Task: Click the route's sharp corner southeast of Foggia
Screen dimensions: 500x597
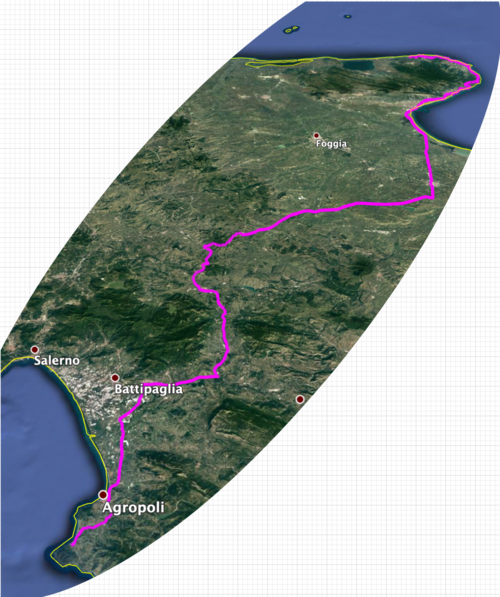Action: click(433, 197)
